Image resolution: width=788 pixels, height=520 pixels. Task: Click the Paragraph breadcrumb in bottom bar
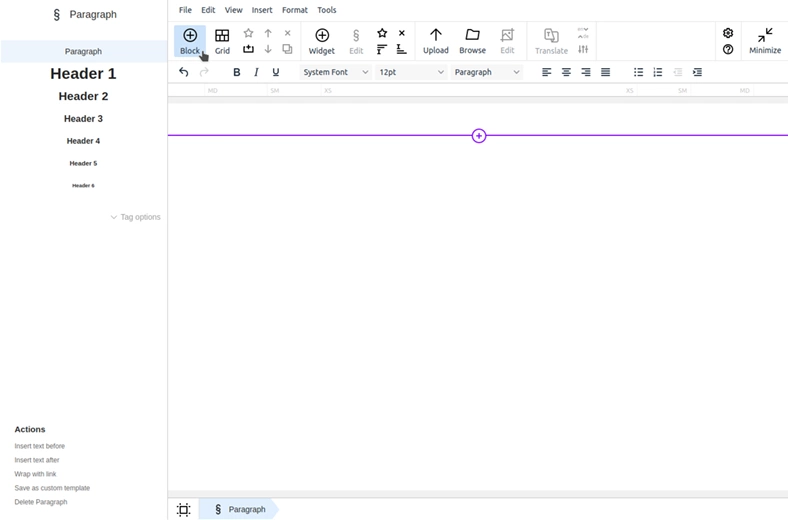pos(239,509)
